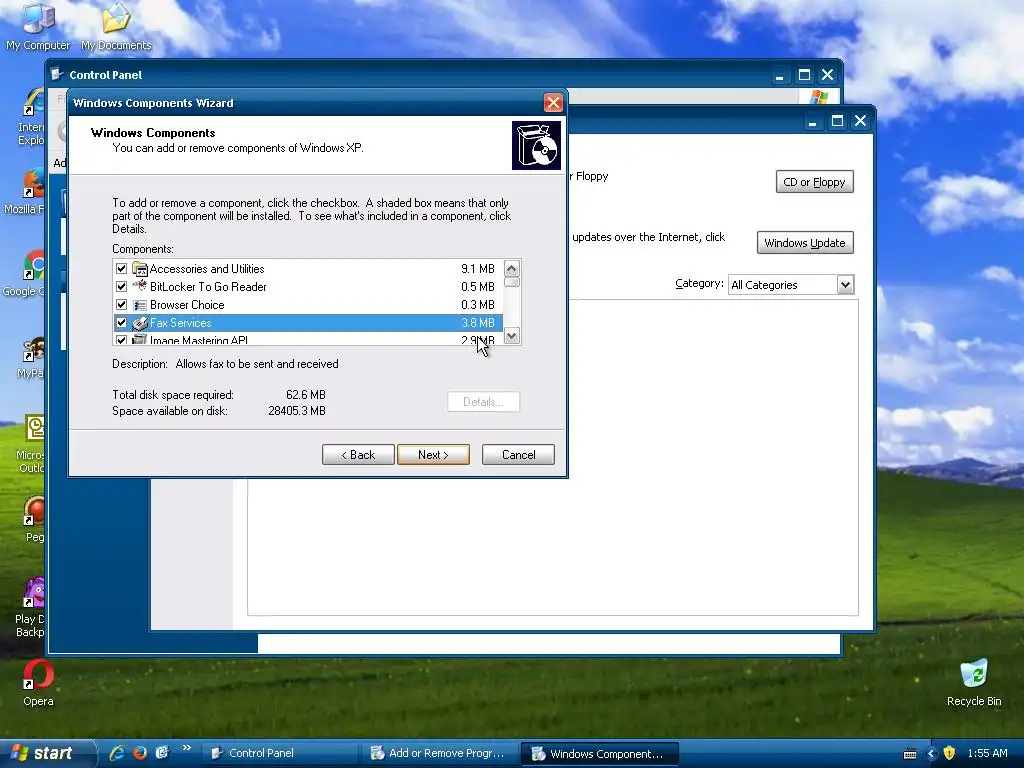The height and width of the screenshot is (768, 1024).
Task: Click the components list scrollbar thumb
Action: click(511, 282)
